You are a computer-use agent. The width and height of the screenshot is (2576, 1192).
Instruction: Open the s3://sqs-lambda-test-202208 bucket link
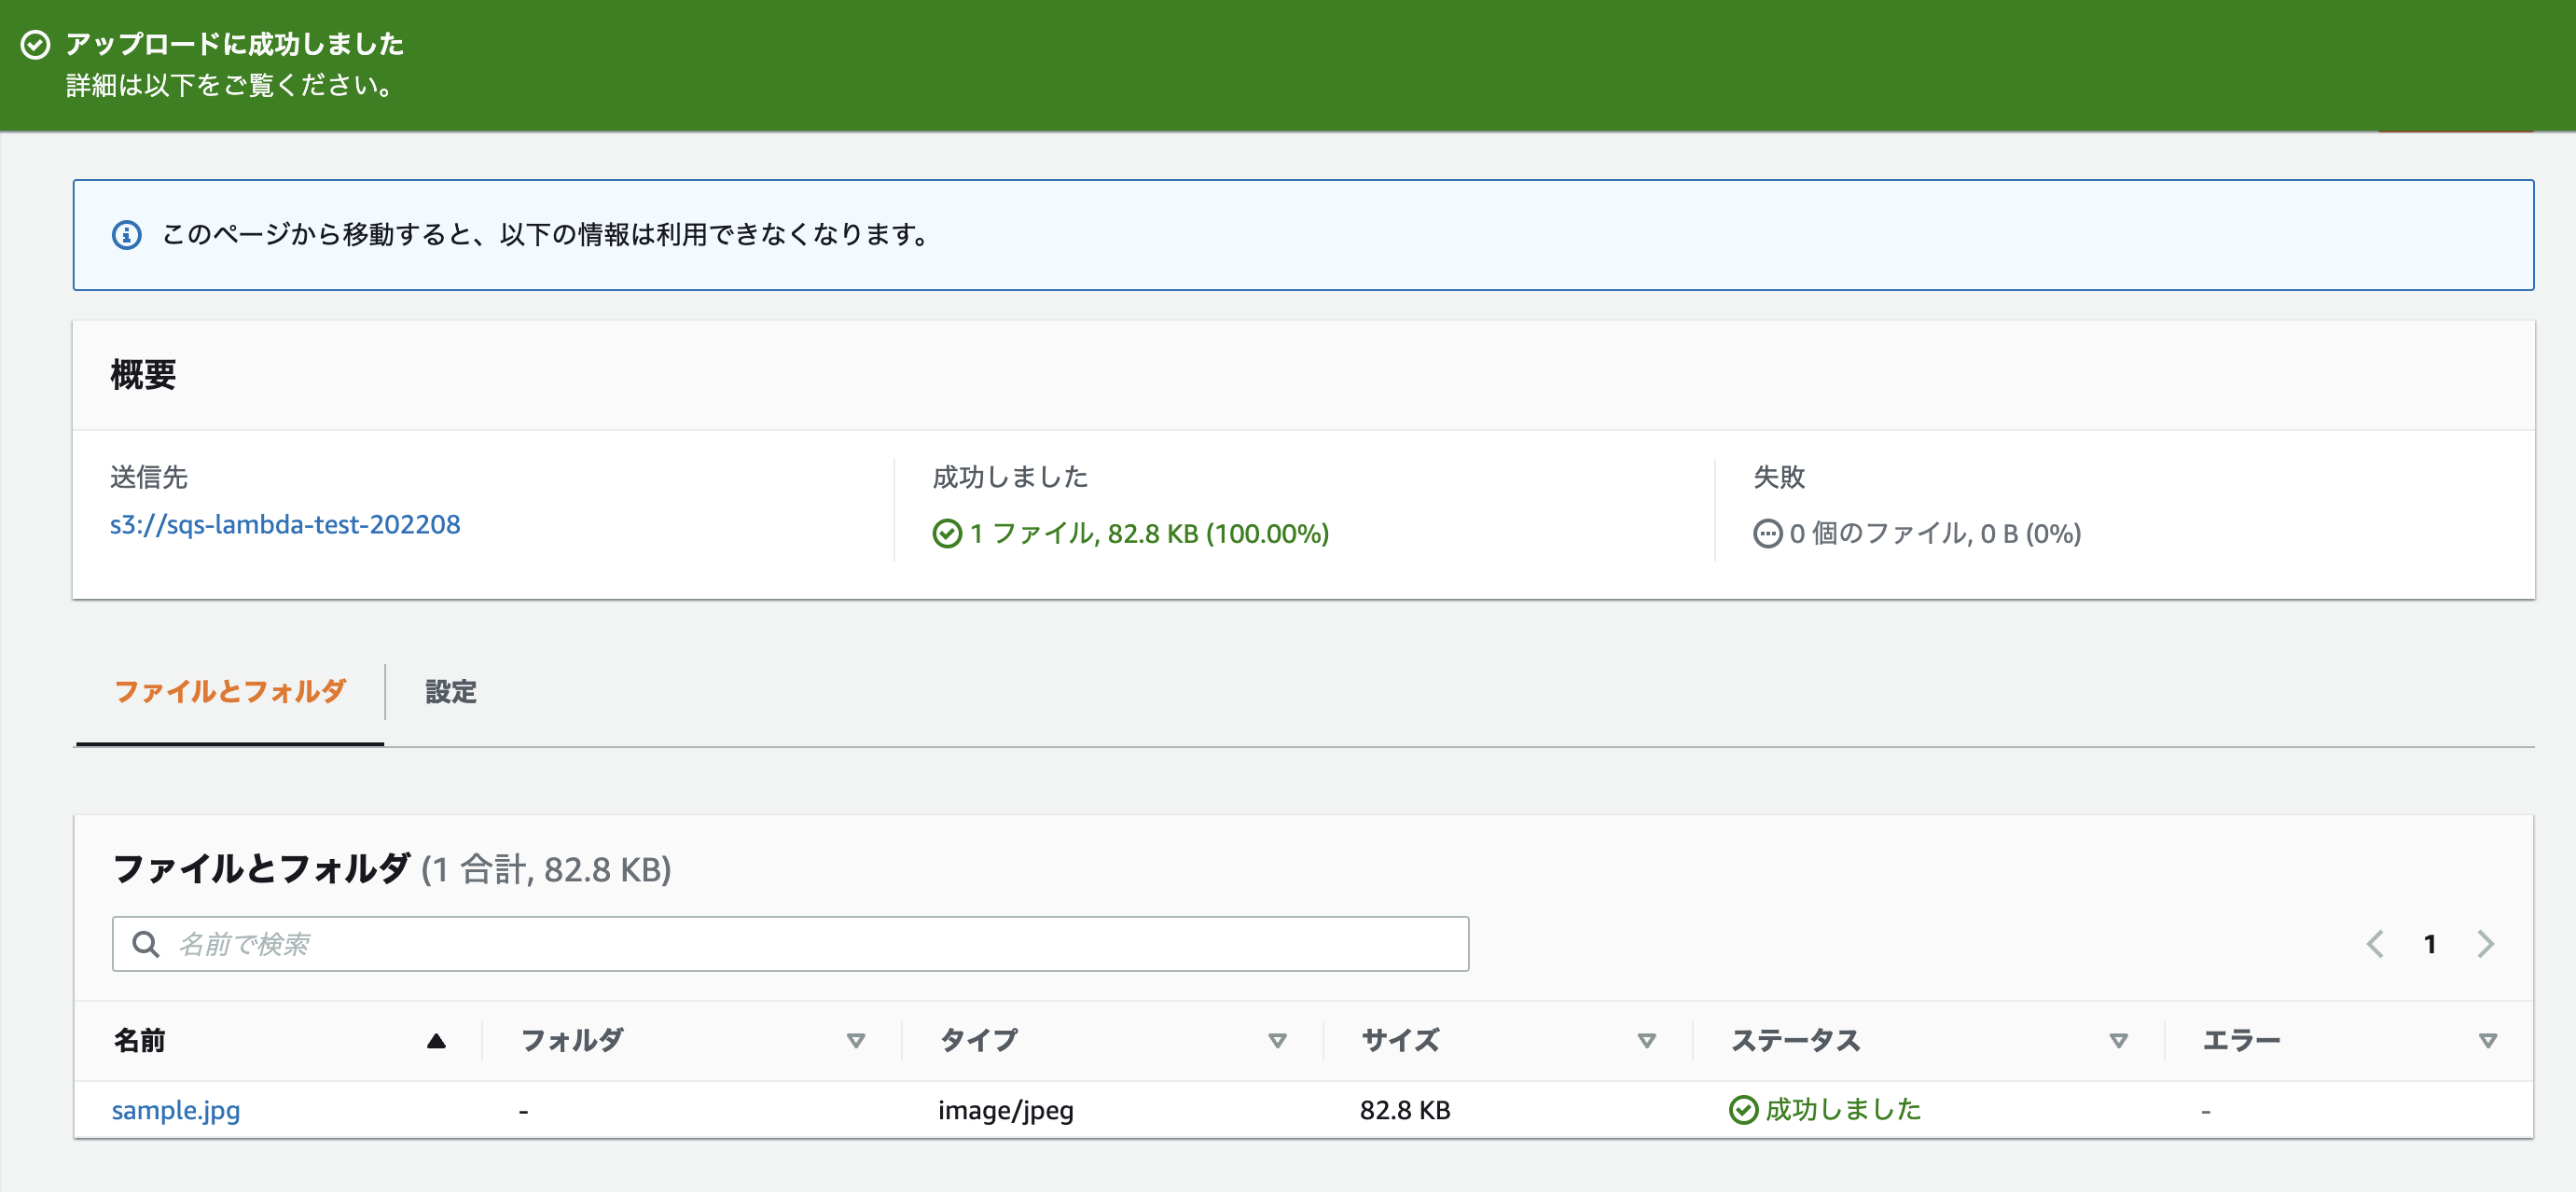click(x=286, y=524)
